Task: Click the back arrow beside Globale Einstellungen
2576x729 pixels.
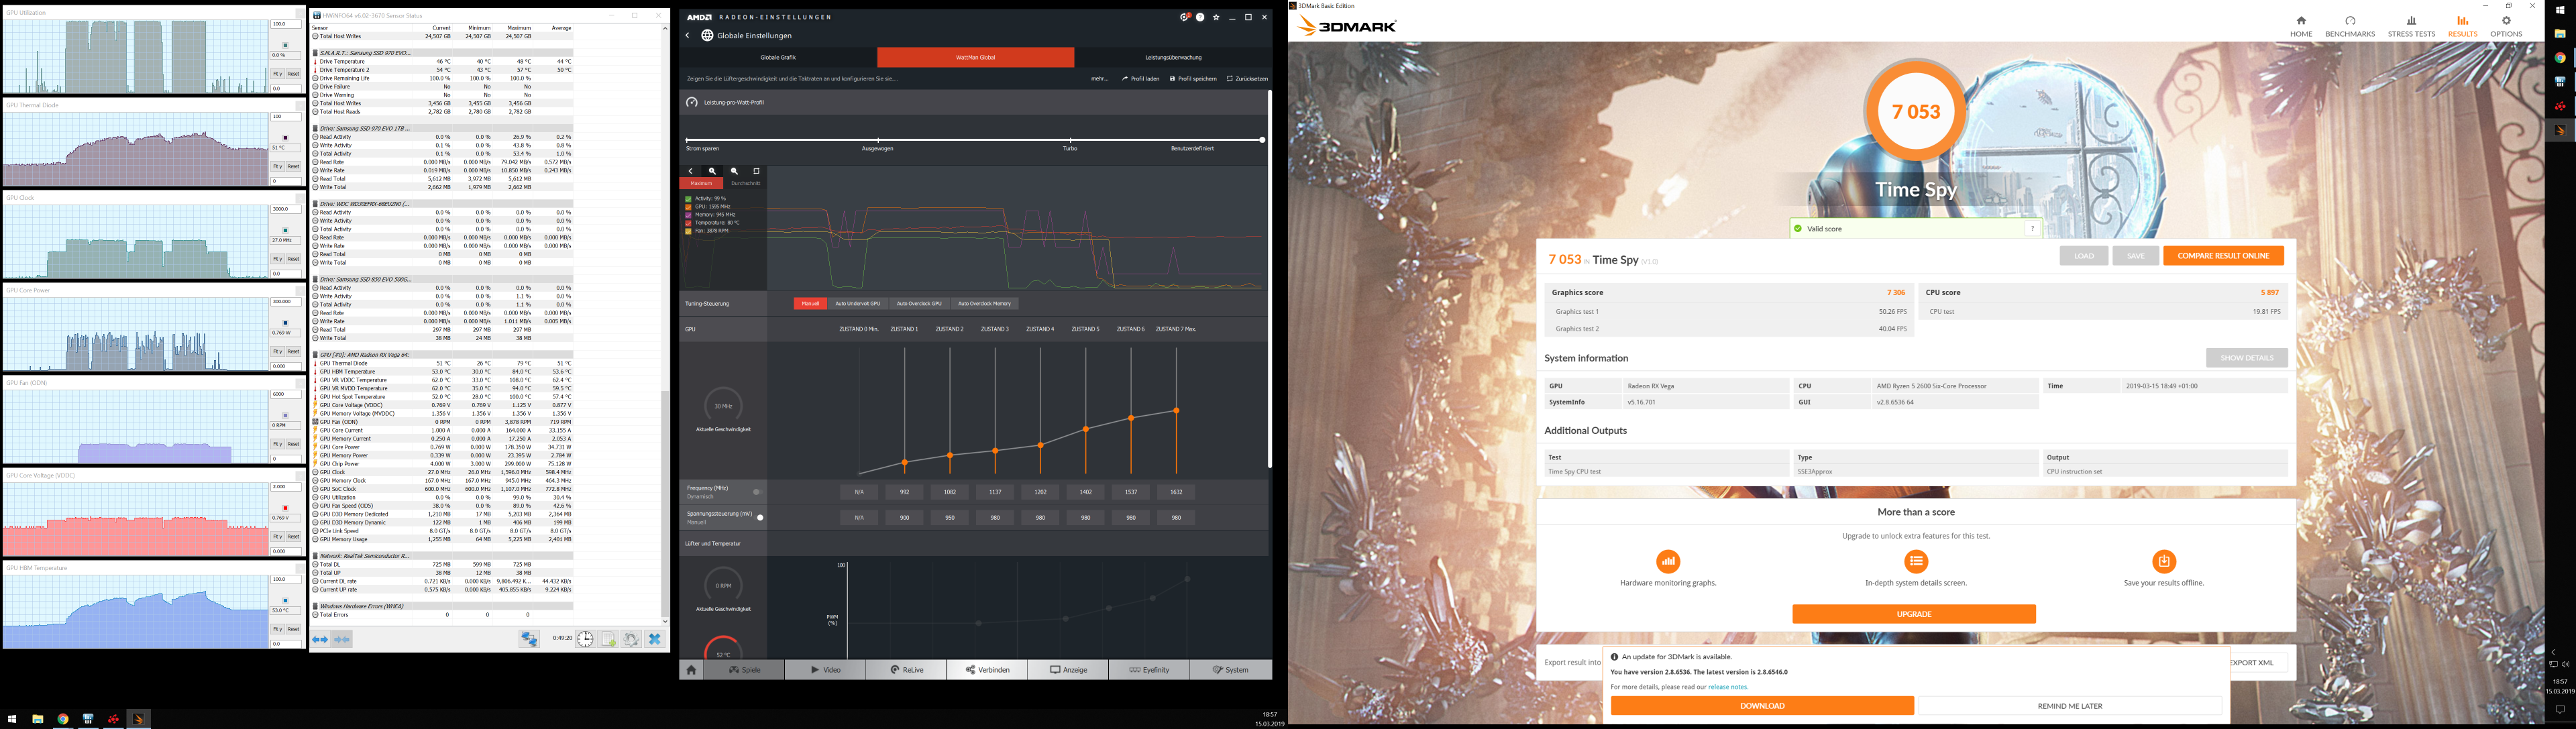Action: tap(688, 36)
